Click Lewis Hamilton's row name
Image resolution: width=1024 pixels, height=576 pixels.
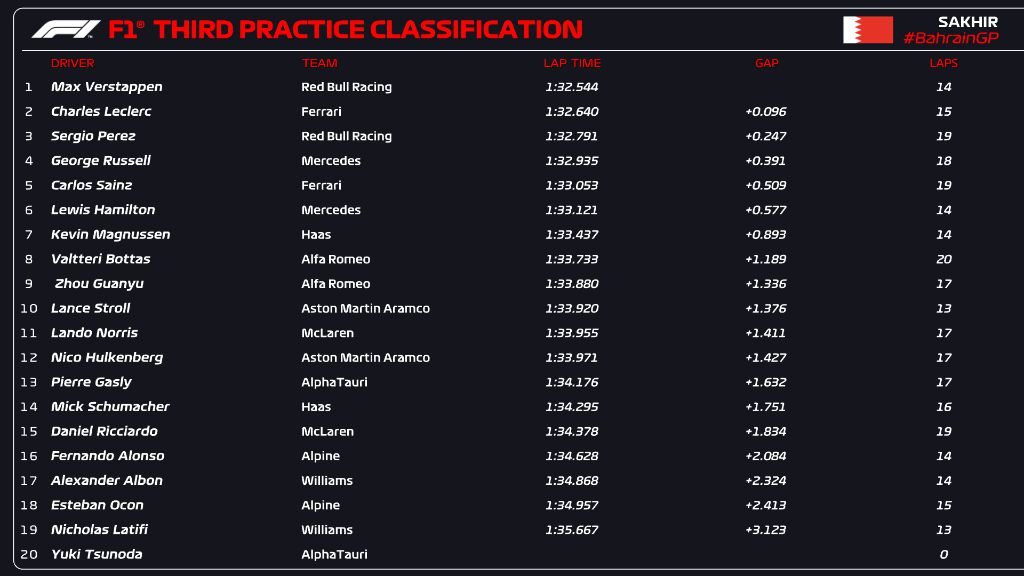[103, 210]
